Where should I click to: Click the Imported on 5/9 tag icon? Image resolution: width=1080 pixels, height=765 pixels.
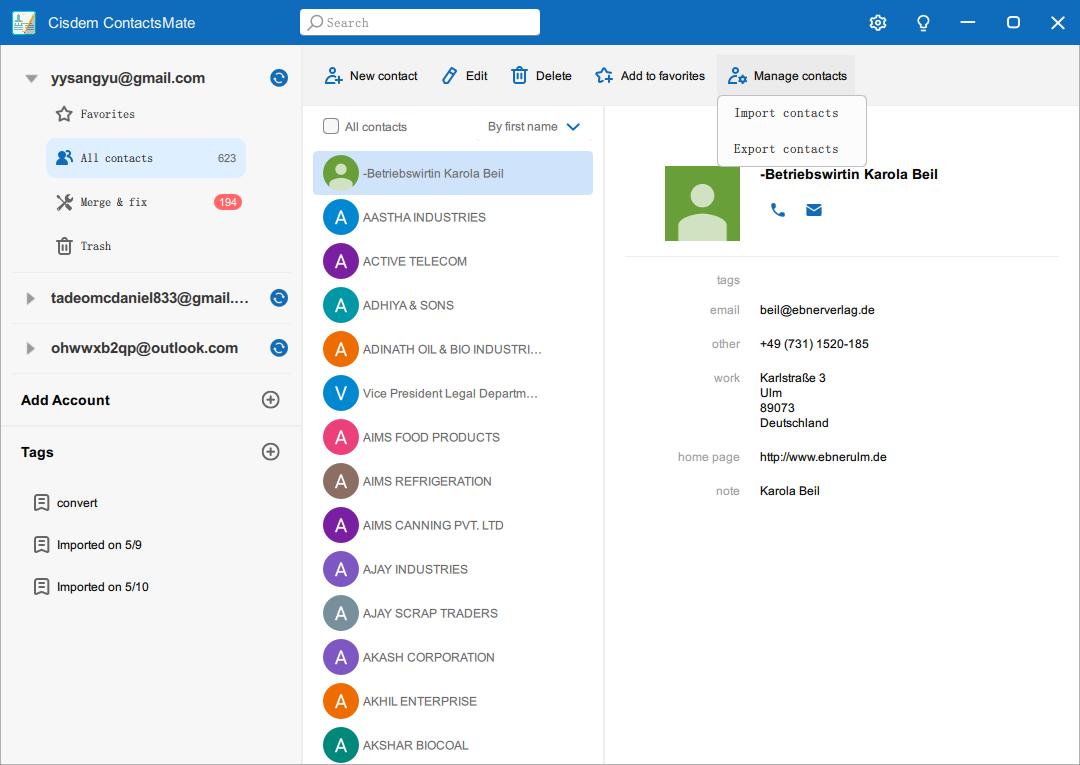(x=41, y=545)
